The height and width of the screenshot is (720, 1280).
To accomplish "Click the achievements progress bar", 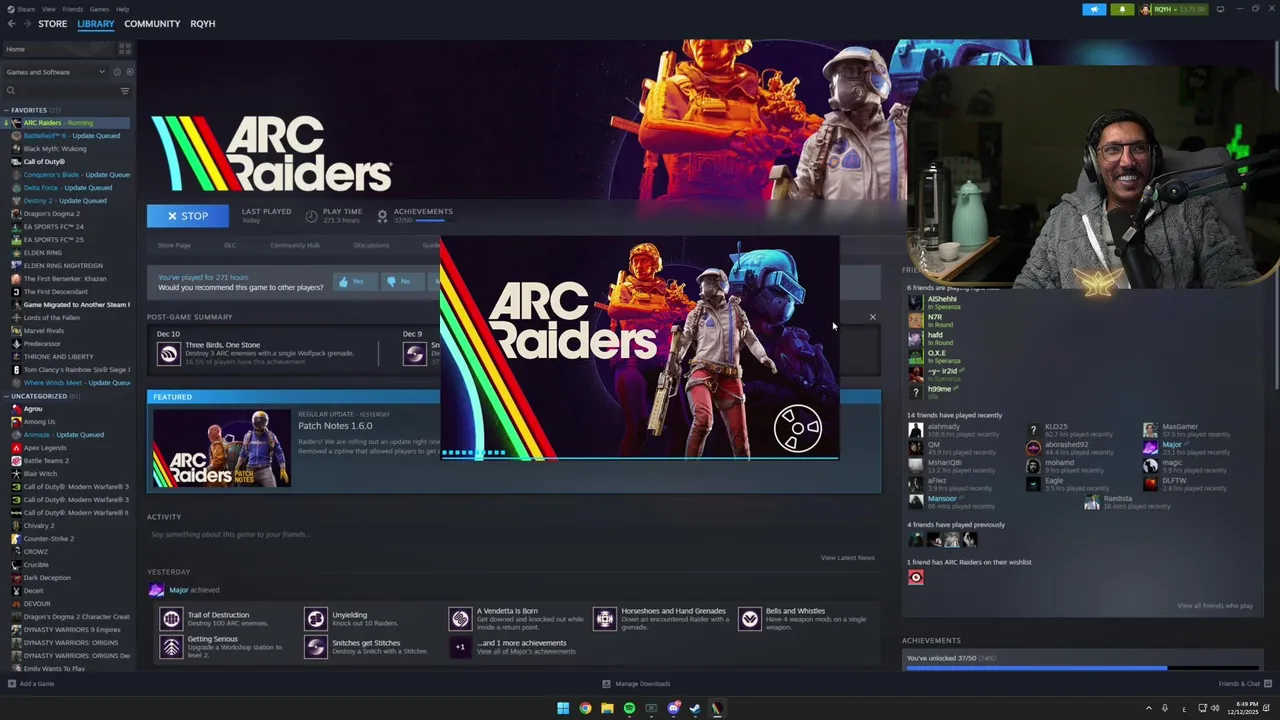I will [1081, 668].
